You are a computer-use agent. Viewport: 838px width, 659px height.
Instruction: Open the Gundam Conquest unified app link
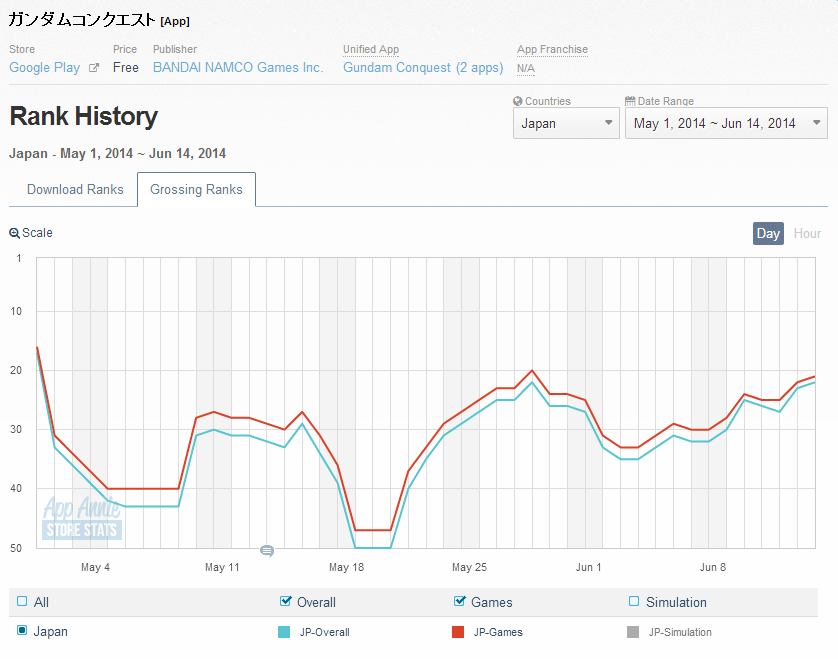tap(423, 68)
